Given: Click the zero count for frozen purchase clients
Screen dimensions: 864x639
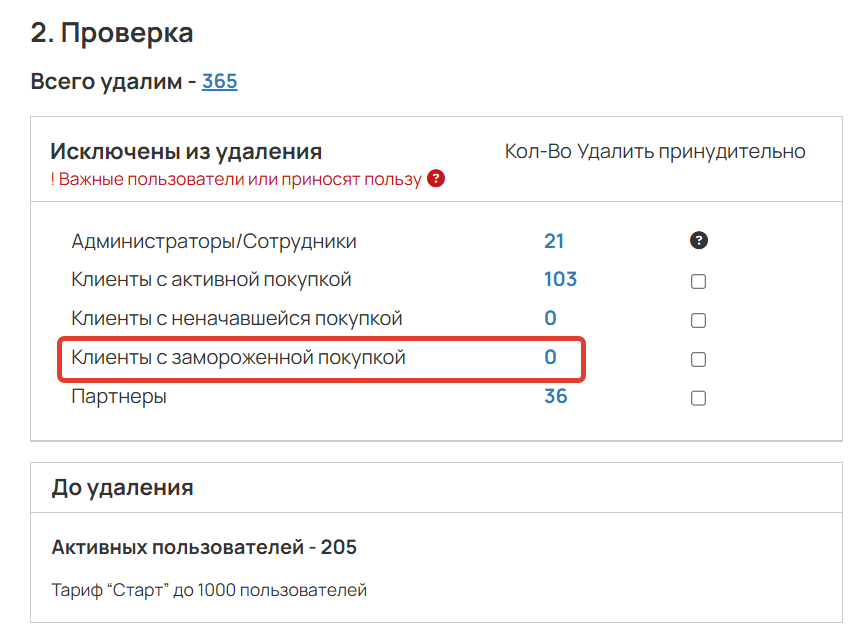Looking at the screenshot, I should 551,356.
